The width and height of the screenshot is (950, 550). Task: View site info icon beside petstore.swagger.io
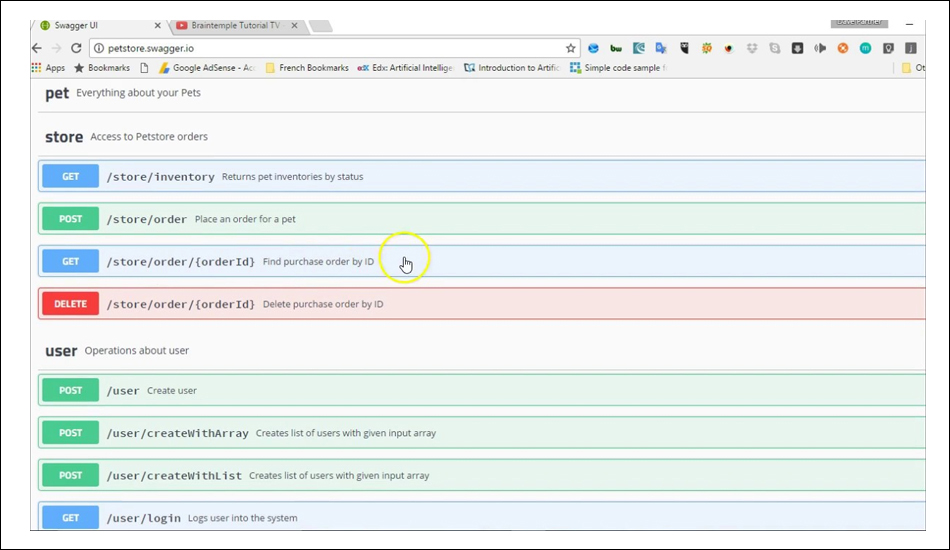point(99,48)
